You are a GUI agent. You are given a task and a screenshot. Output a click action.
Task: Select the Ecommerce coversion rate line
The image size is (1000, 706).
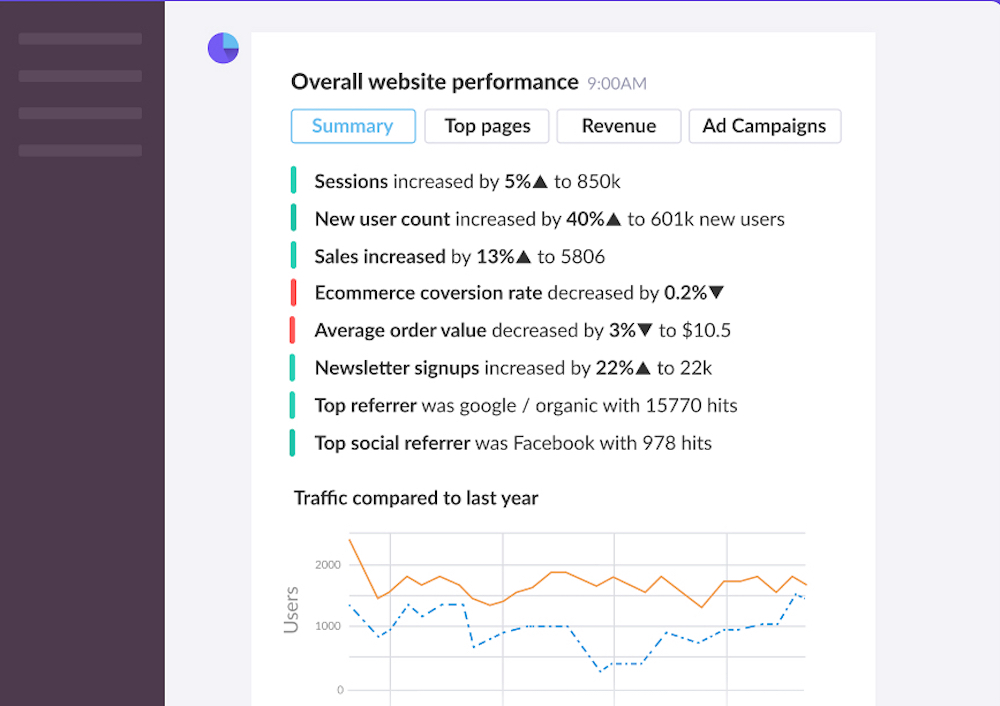(520, 293)
